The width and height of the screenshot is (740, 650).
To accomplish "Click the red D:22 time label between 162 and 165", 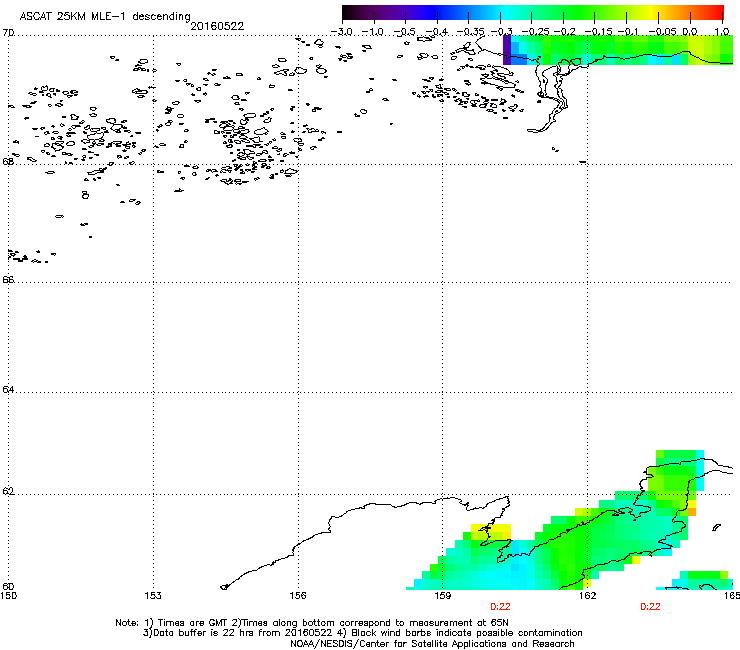I will [650, 607].
